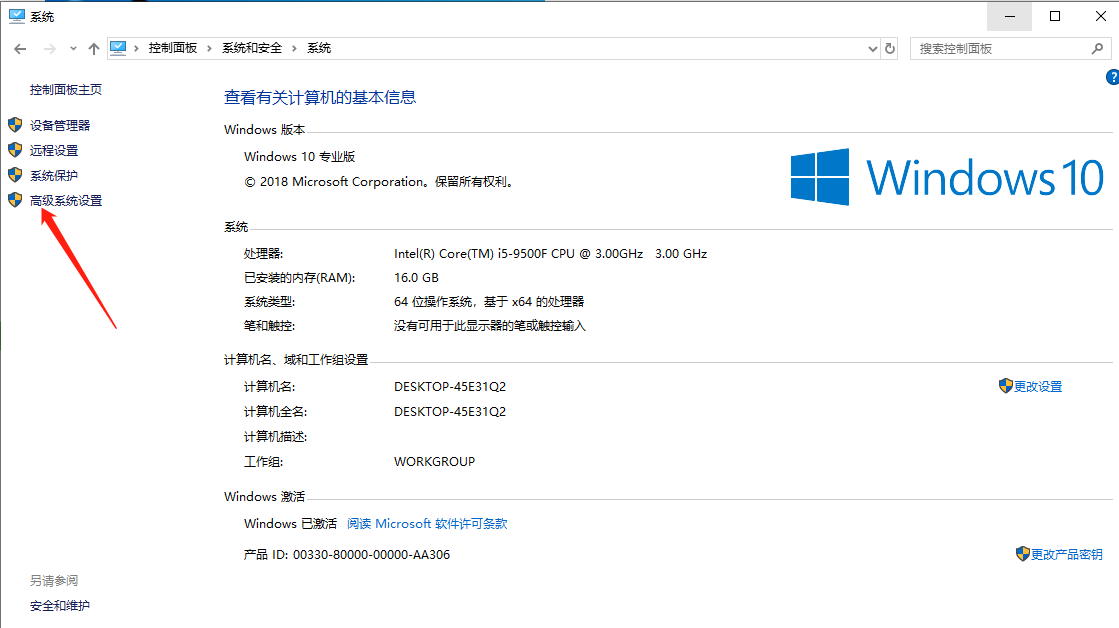Open 远程设置 in the sidebar
The image size is (1119, 628).
pyautogui.click(x=55, y=150)
